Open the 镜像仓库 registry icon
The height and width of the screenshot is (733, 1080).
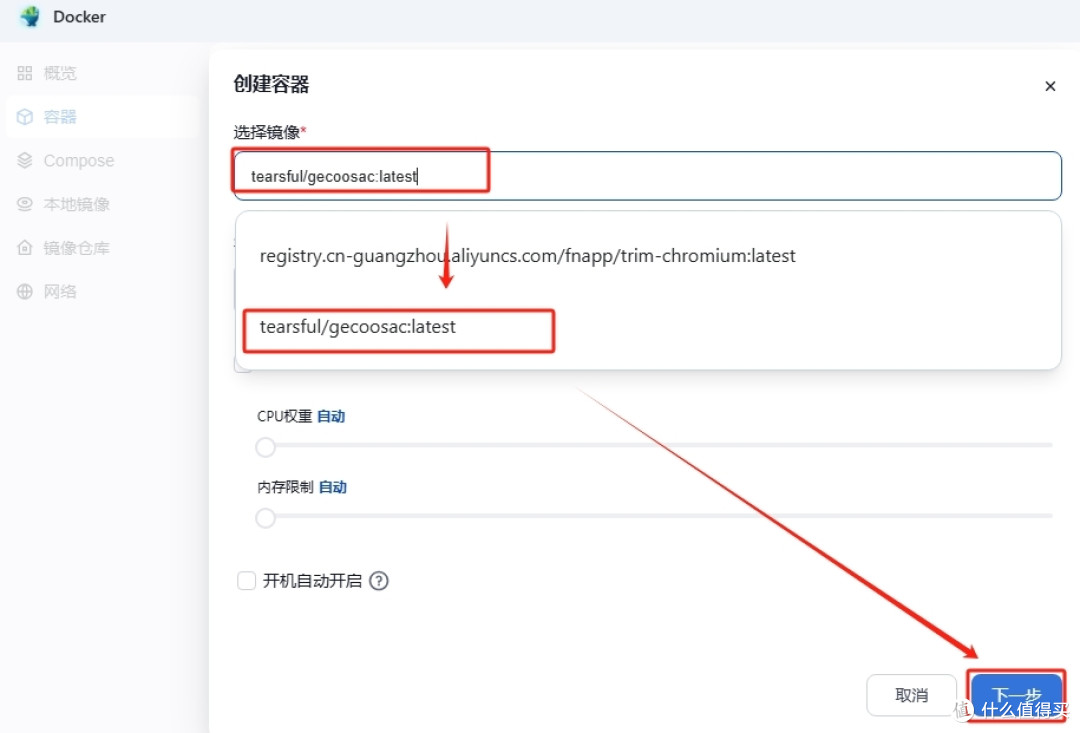tap(24, 247)
